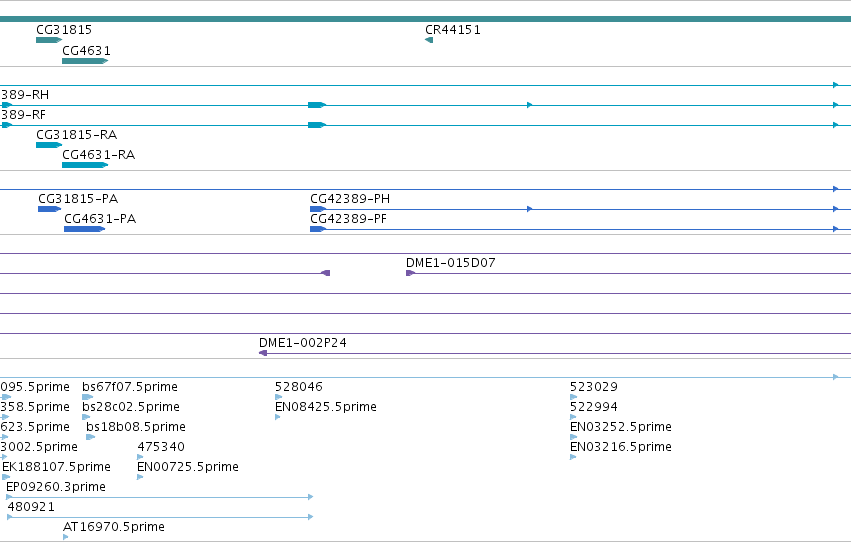851x542 pixels.
Task: Click the reverse arrow left of DME1-015D07
Action: 326,273
